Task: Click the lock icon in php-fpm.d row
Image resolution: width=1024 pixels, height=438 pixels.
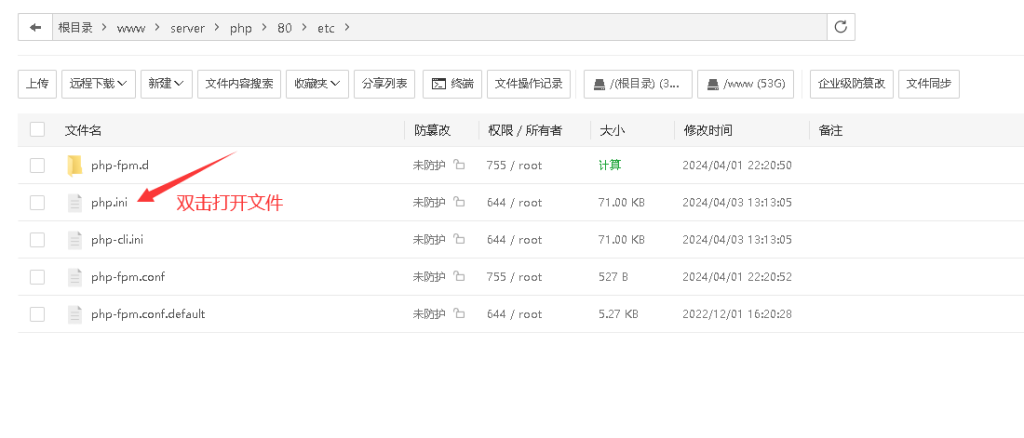Action: tap(459, 165)
